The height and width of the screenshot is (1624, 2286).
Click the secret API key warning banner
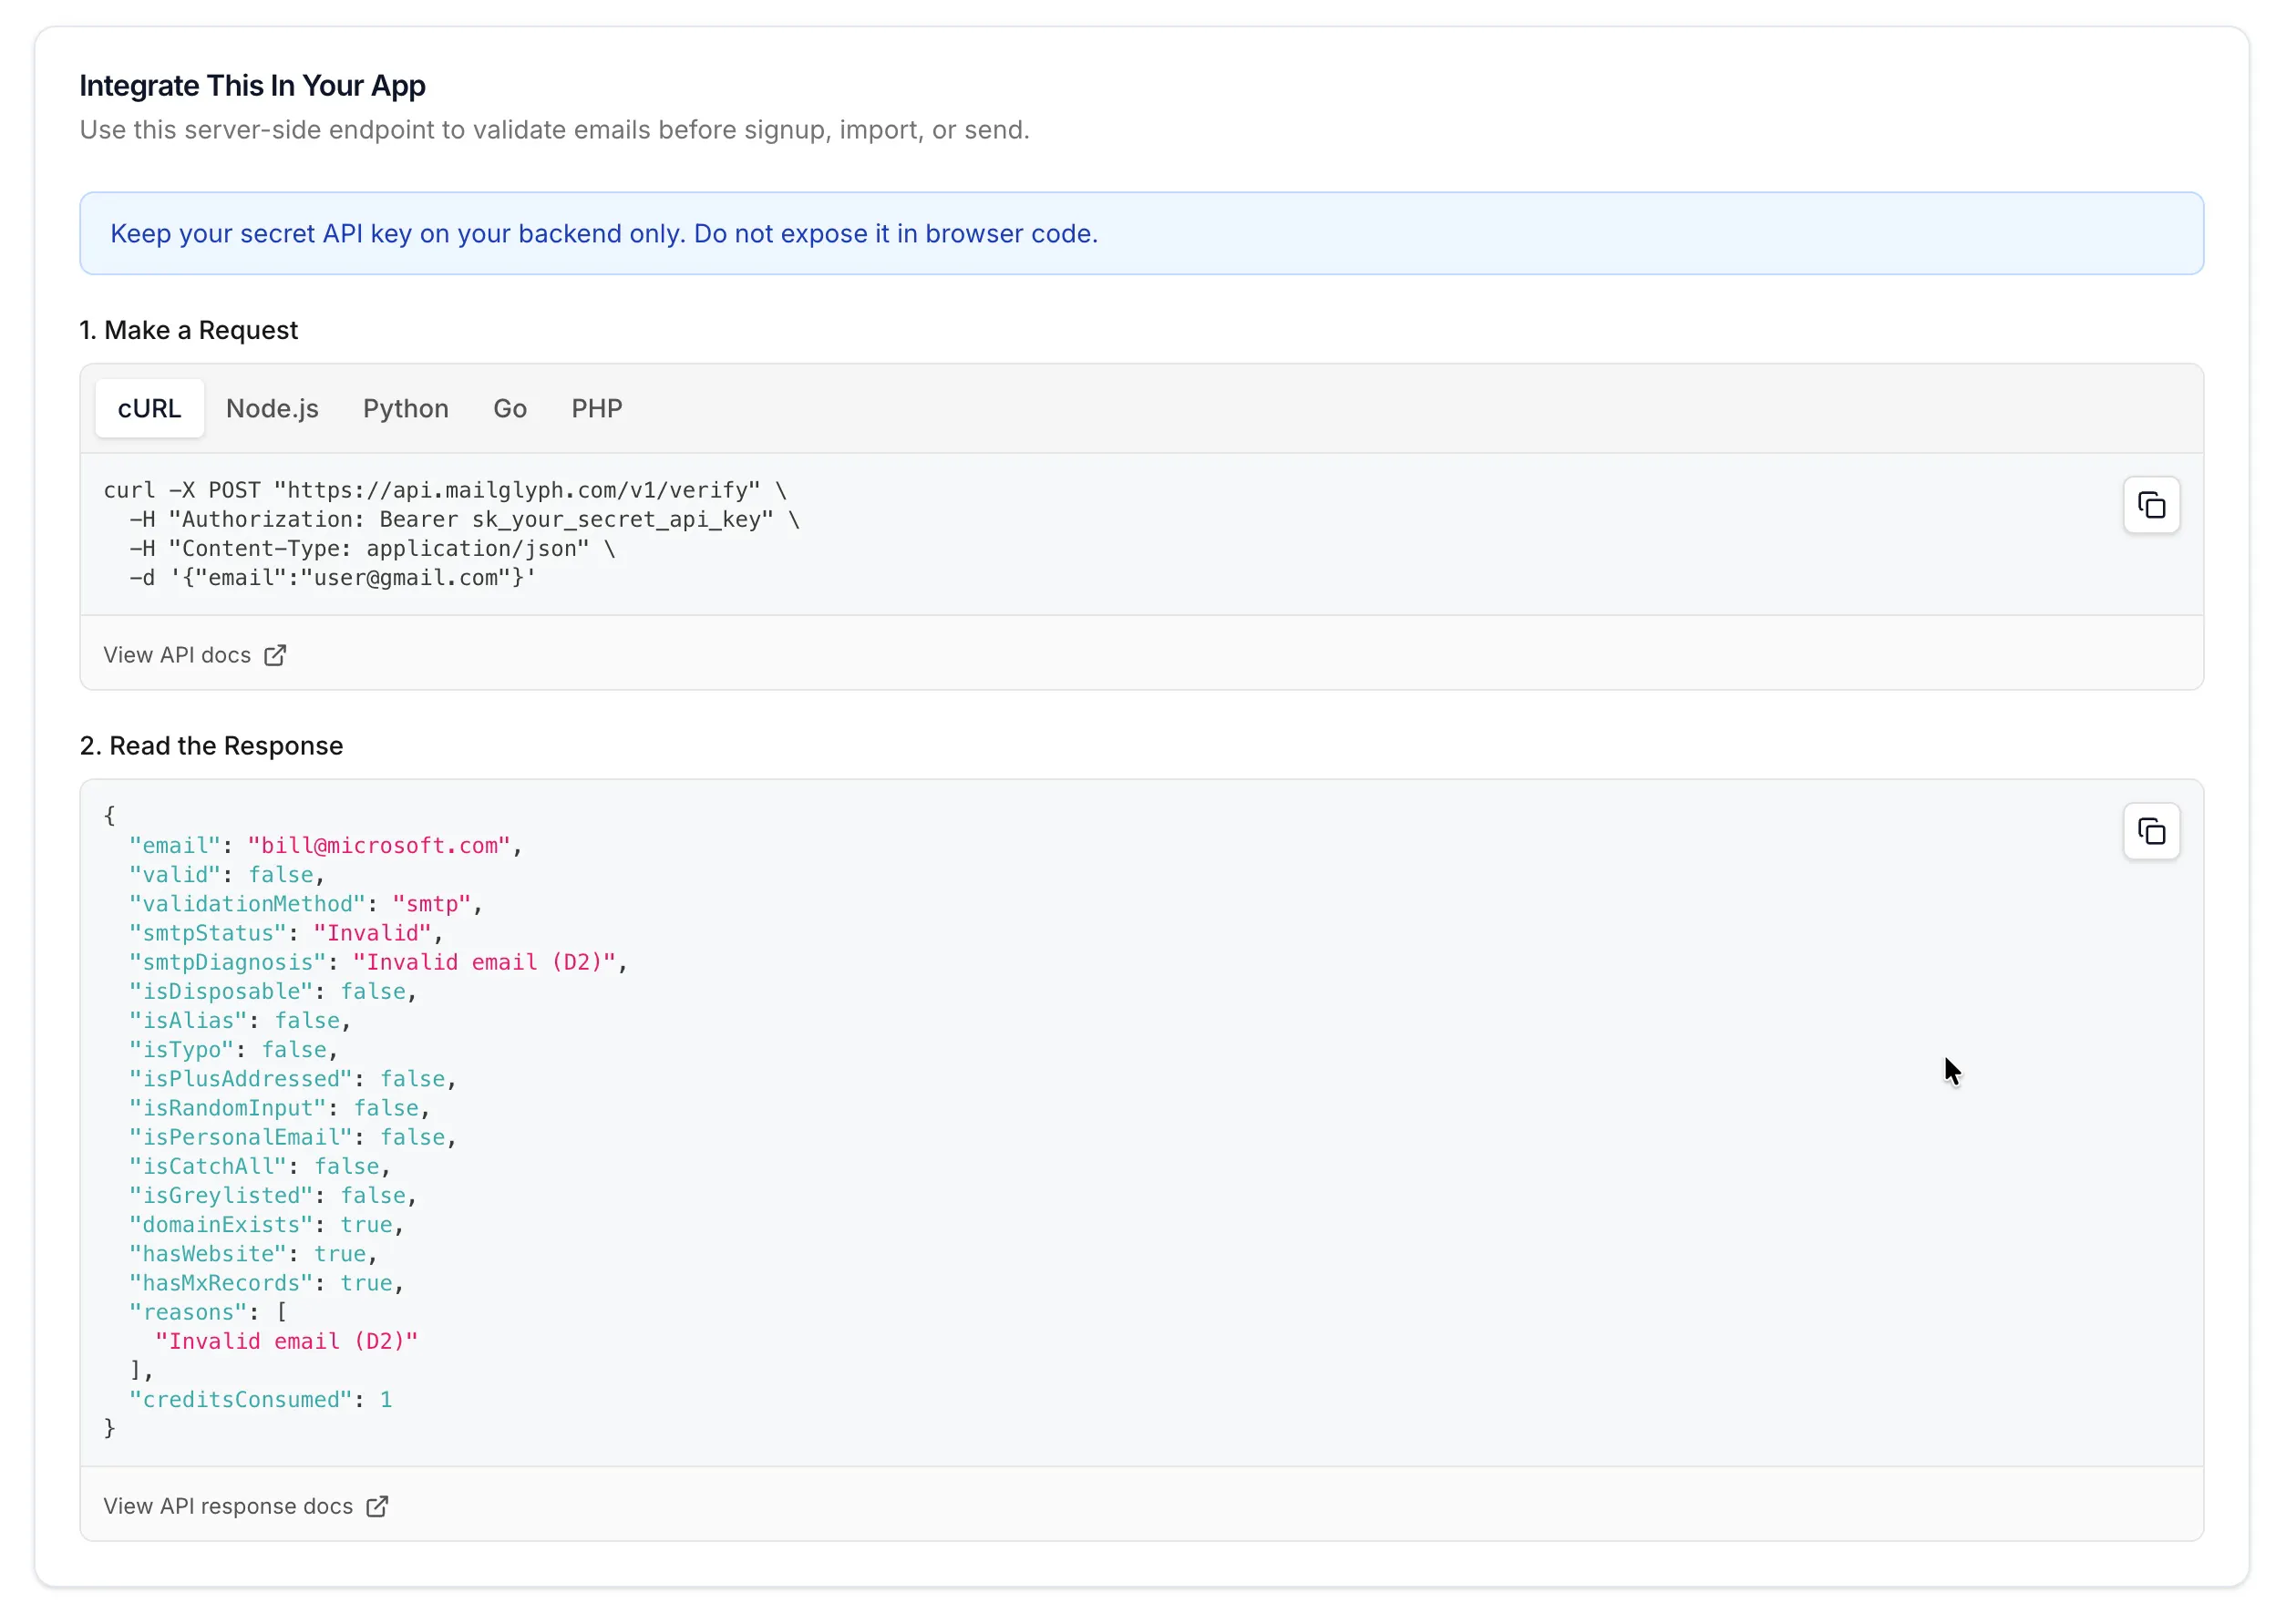(1141, 233)
